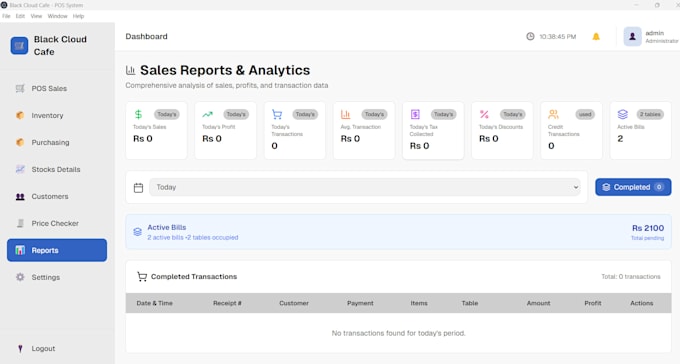Click the admin Administrator profile name
The height and width of the screenshot is (364, 680).
pyautogui.click(x=662, y=36)
